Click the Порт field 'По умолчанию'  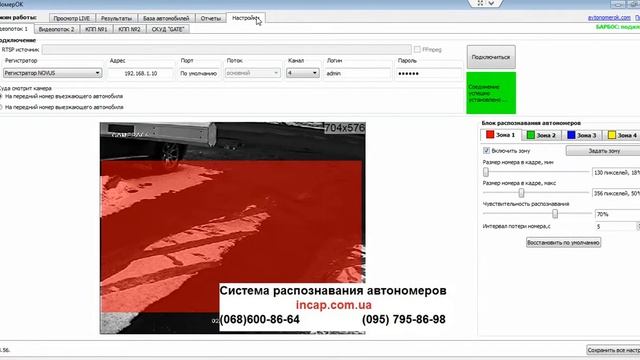click(x=199, y=73)
